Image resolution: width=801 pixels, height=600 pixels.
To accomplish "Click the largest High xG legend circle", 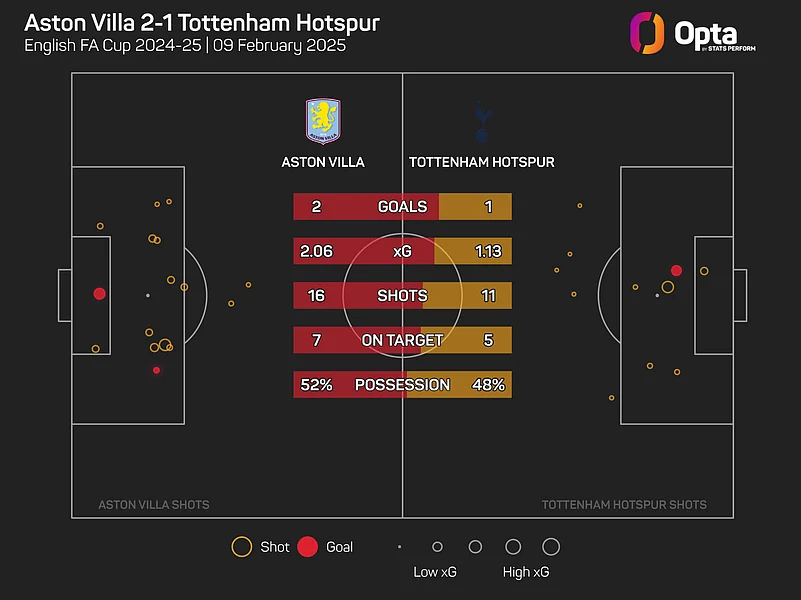I will [551, 547].
